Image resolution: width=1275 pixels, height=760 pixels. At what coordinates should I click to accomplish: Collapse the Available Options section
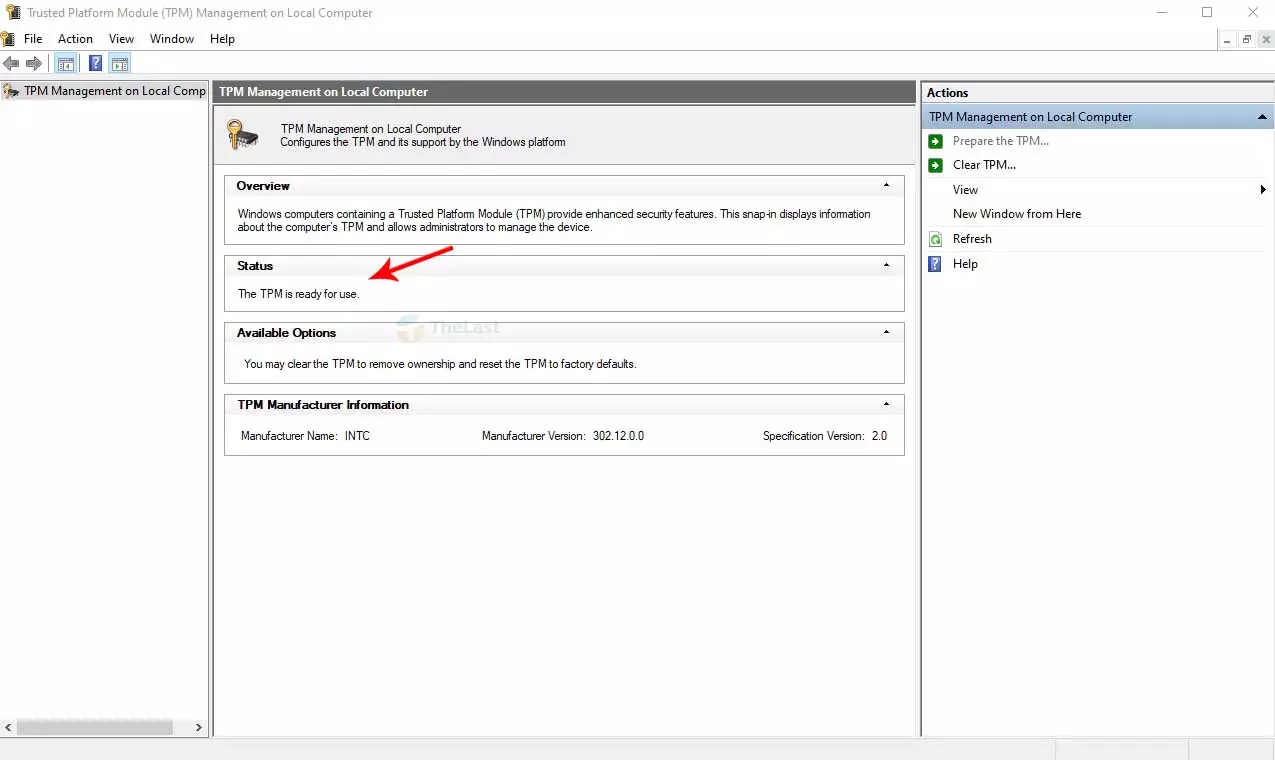886,332
